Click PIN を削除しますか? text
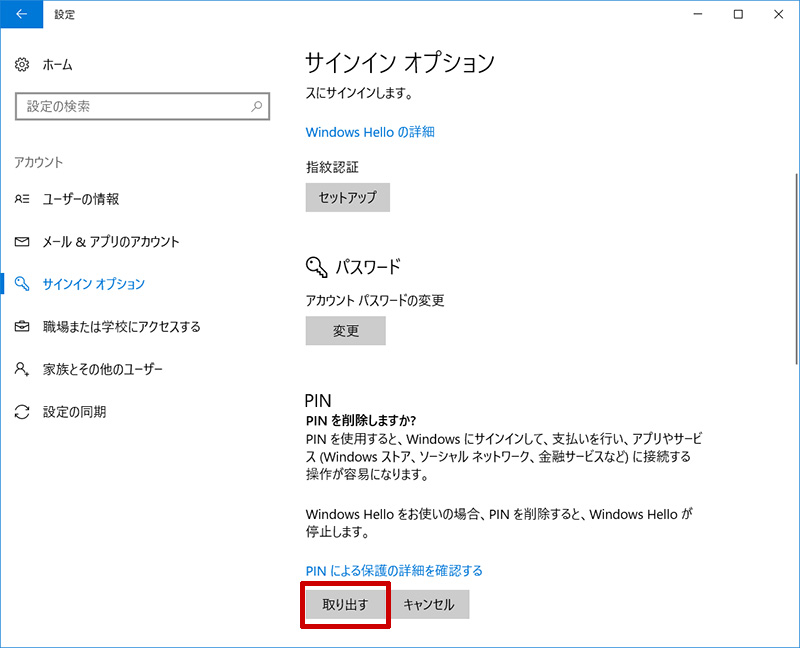Screen dimensions: 800x648 point(361,421)
